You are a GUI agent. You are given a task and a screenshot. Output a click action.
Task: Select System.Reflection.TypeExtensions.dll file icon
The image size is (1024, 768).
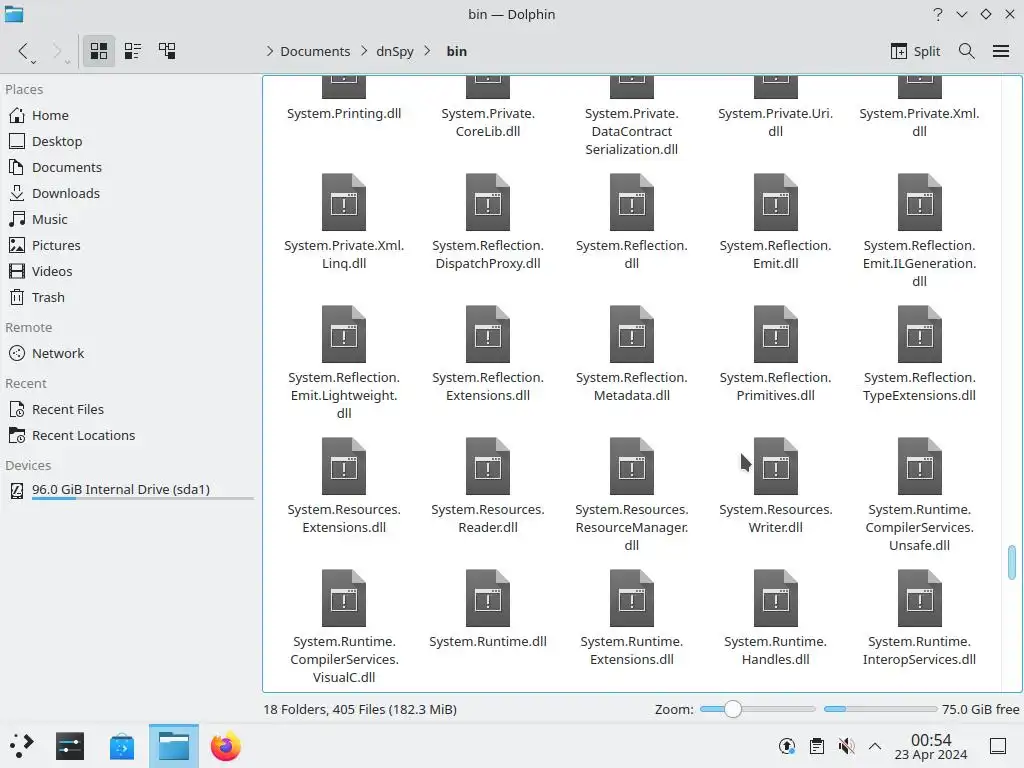click(920, 334)
